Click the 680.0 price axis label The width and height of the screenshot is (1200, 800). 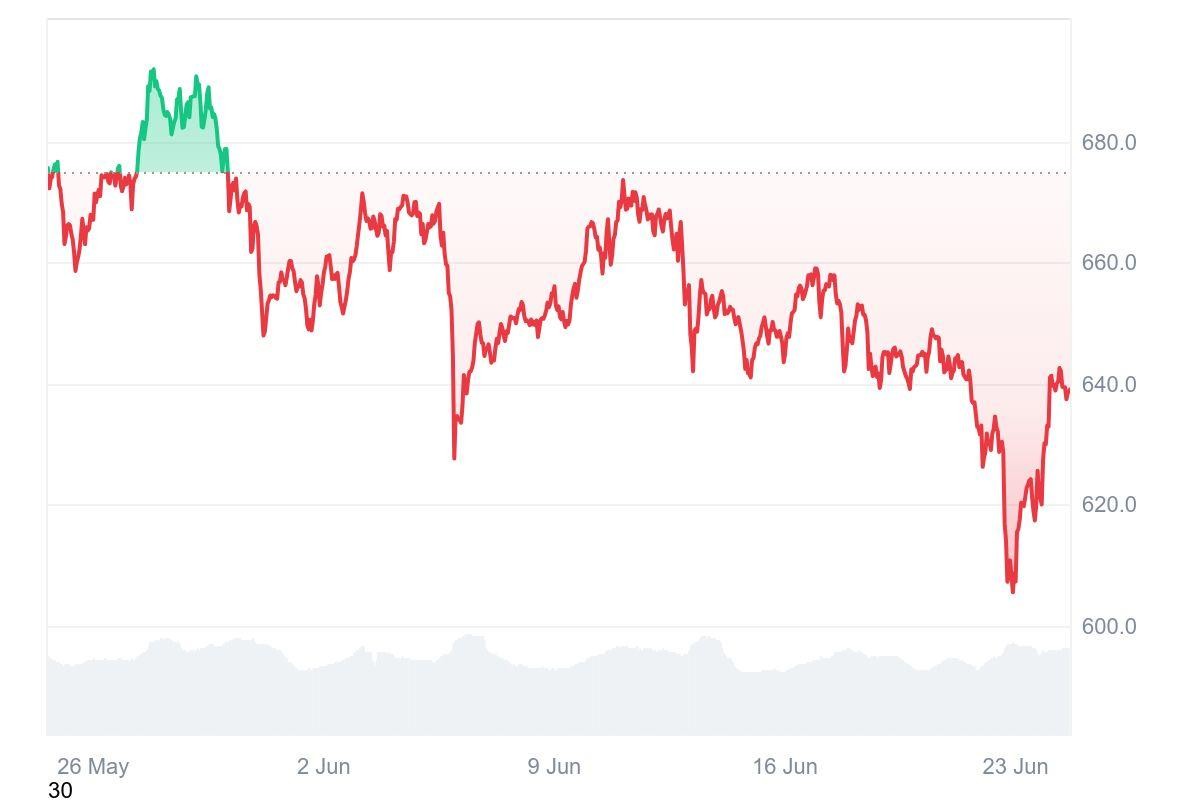[1108, 142]
